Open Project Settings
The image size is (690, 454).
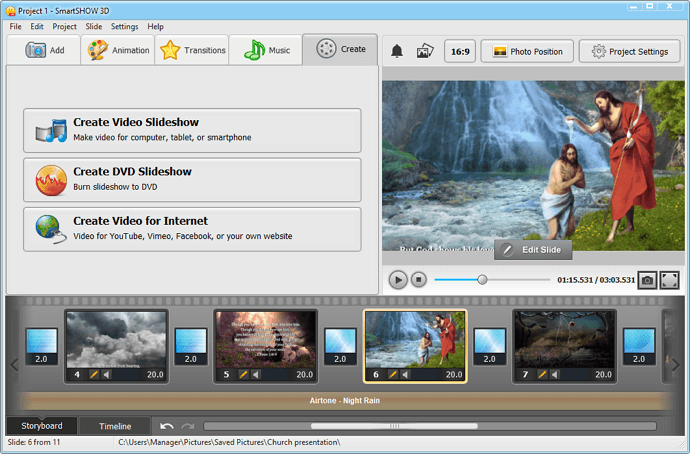click(x=629, y=51)
